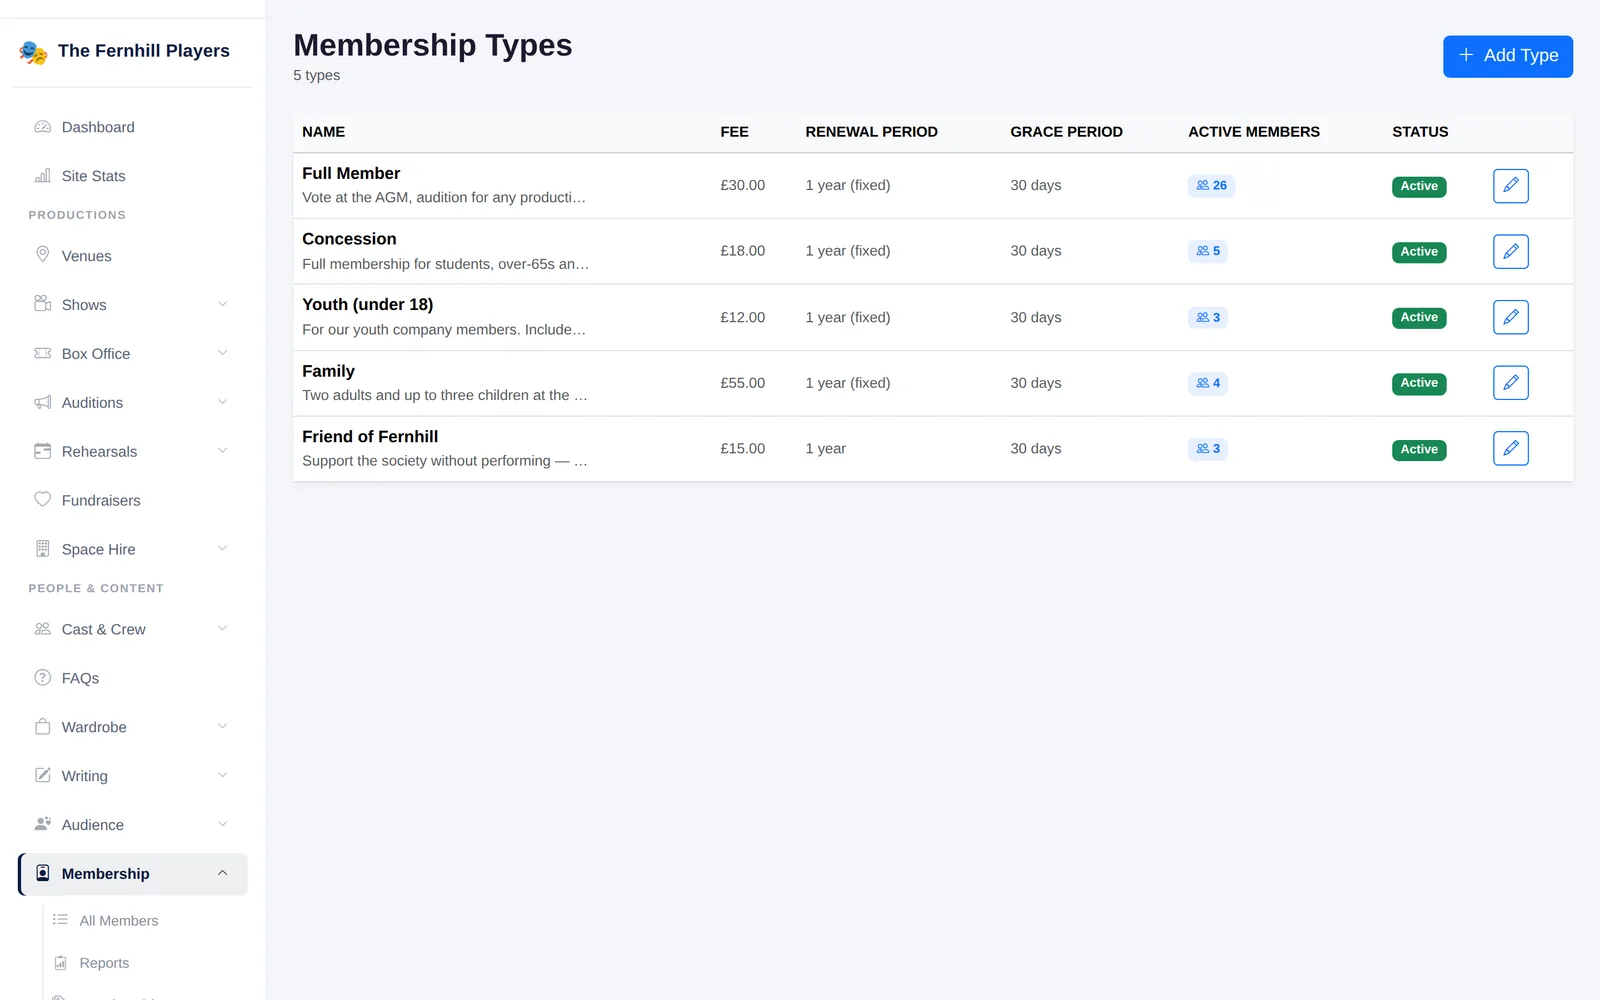Click the theater masks logo icon
The height and width of the screenshot is (1000, 1600).
(x=33, y=52)
